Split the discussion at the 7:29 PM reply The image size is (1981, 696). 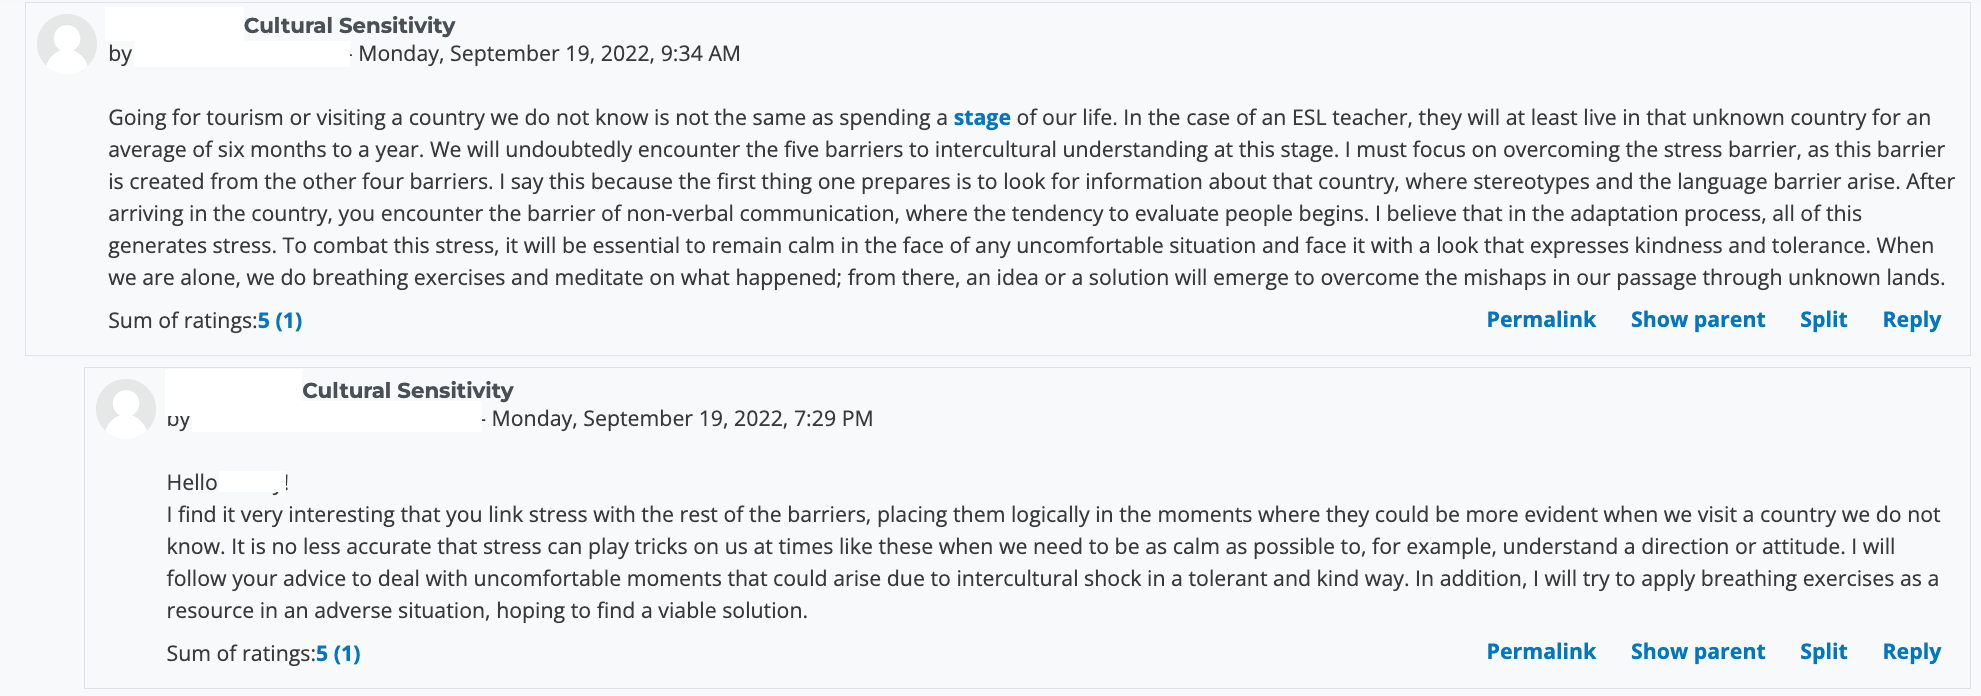pos(1823,652)
